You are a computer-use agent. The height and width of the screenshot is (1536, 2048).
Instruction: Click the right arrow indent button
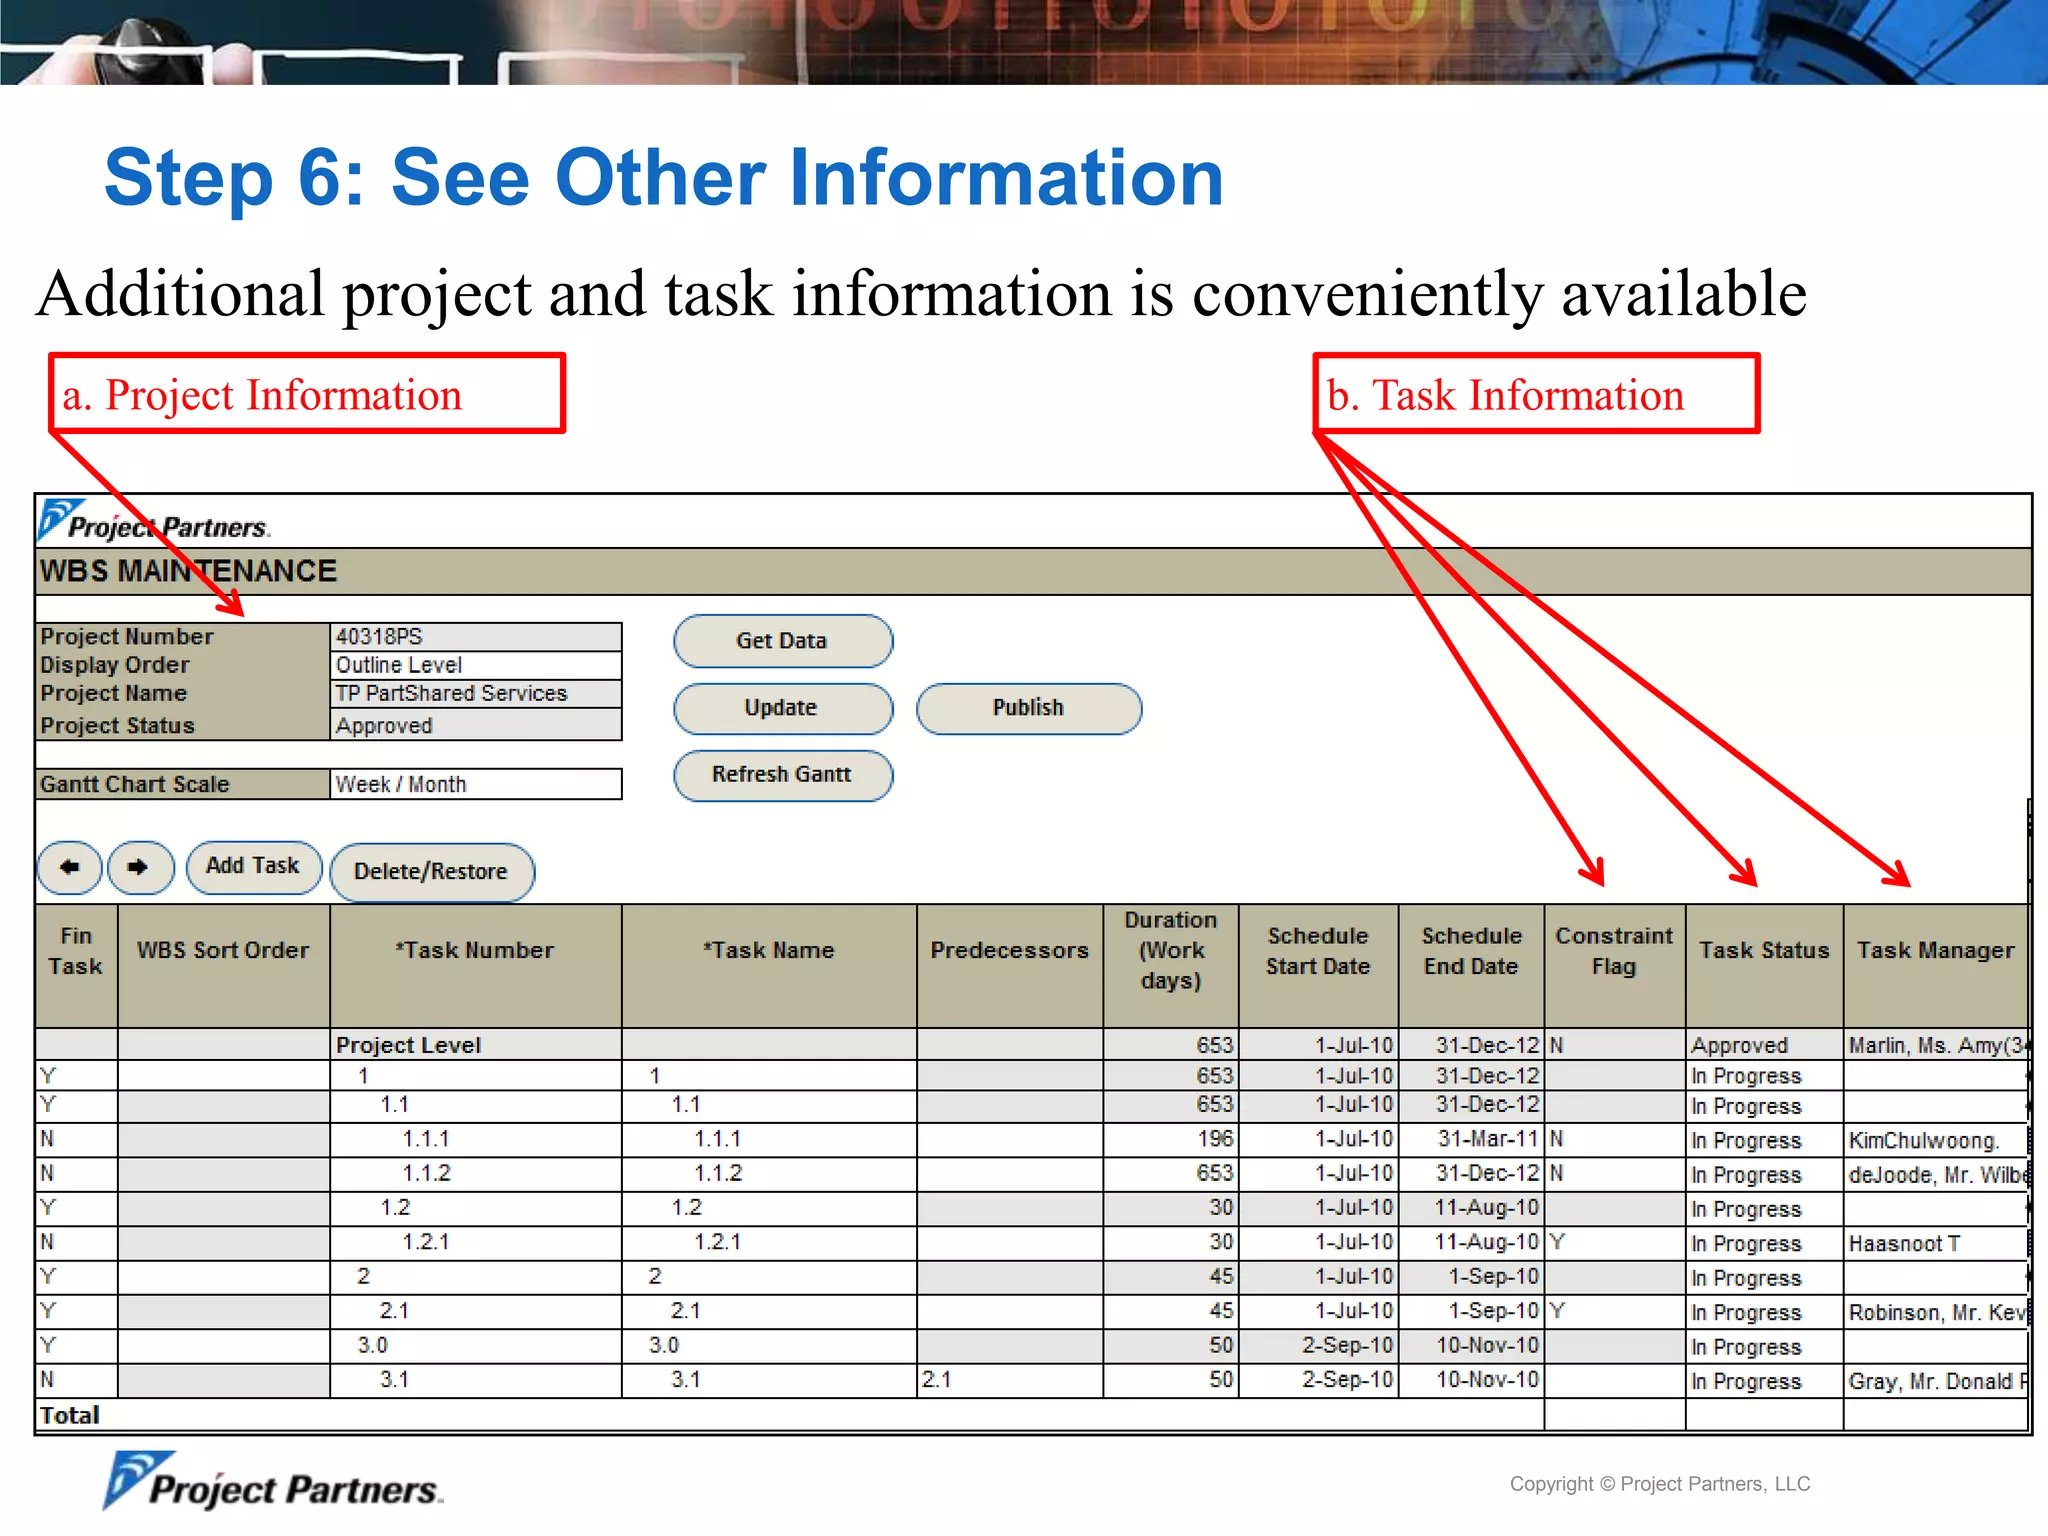(x=140, y=867)
